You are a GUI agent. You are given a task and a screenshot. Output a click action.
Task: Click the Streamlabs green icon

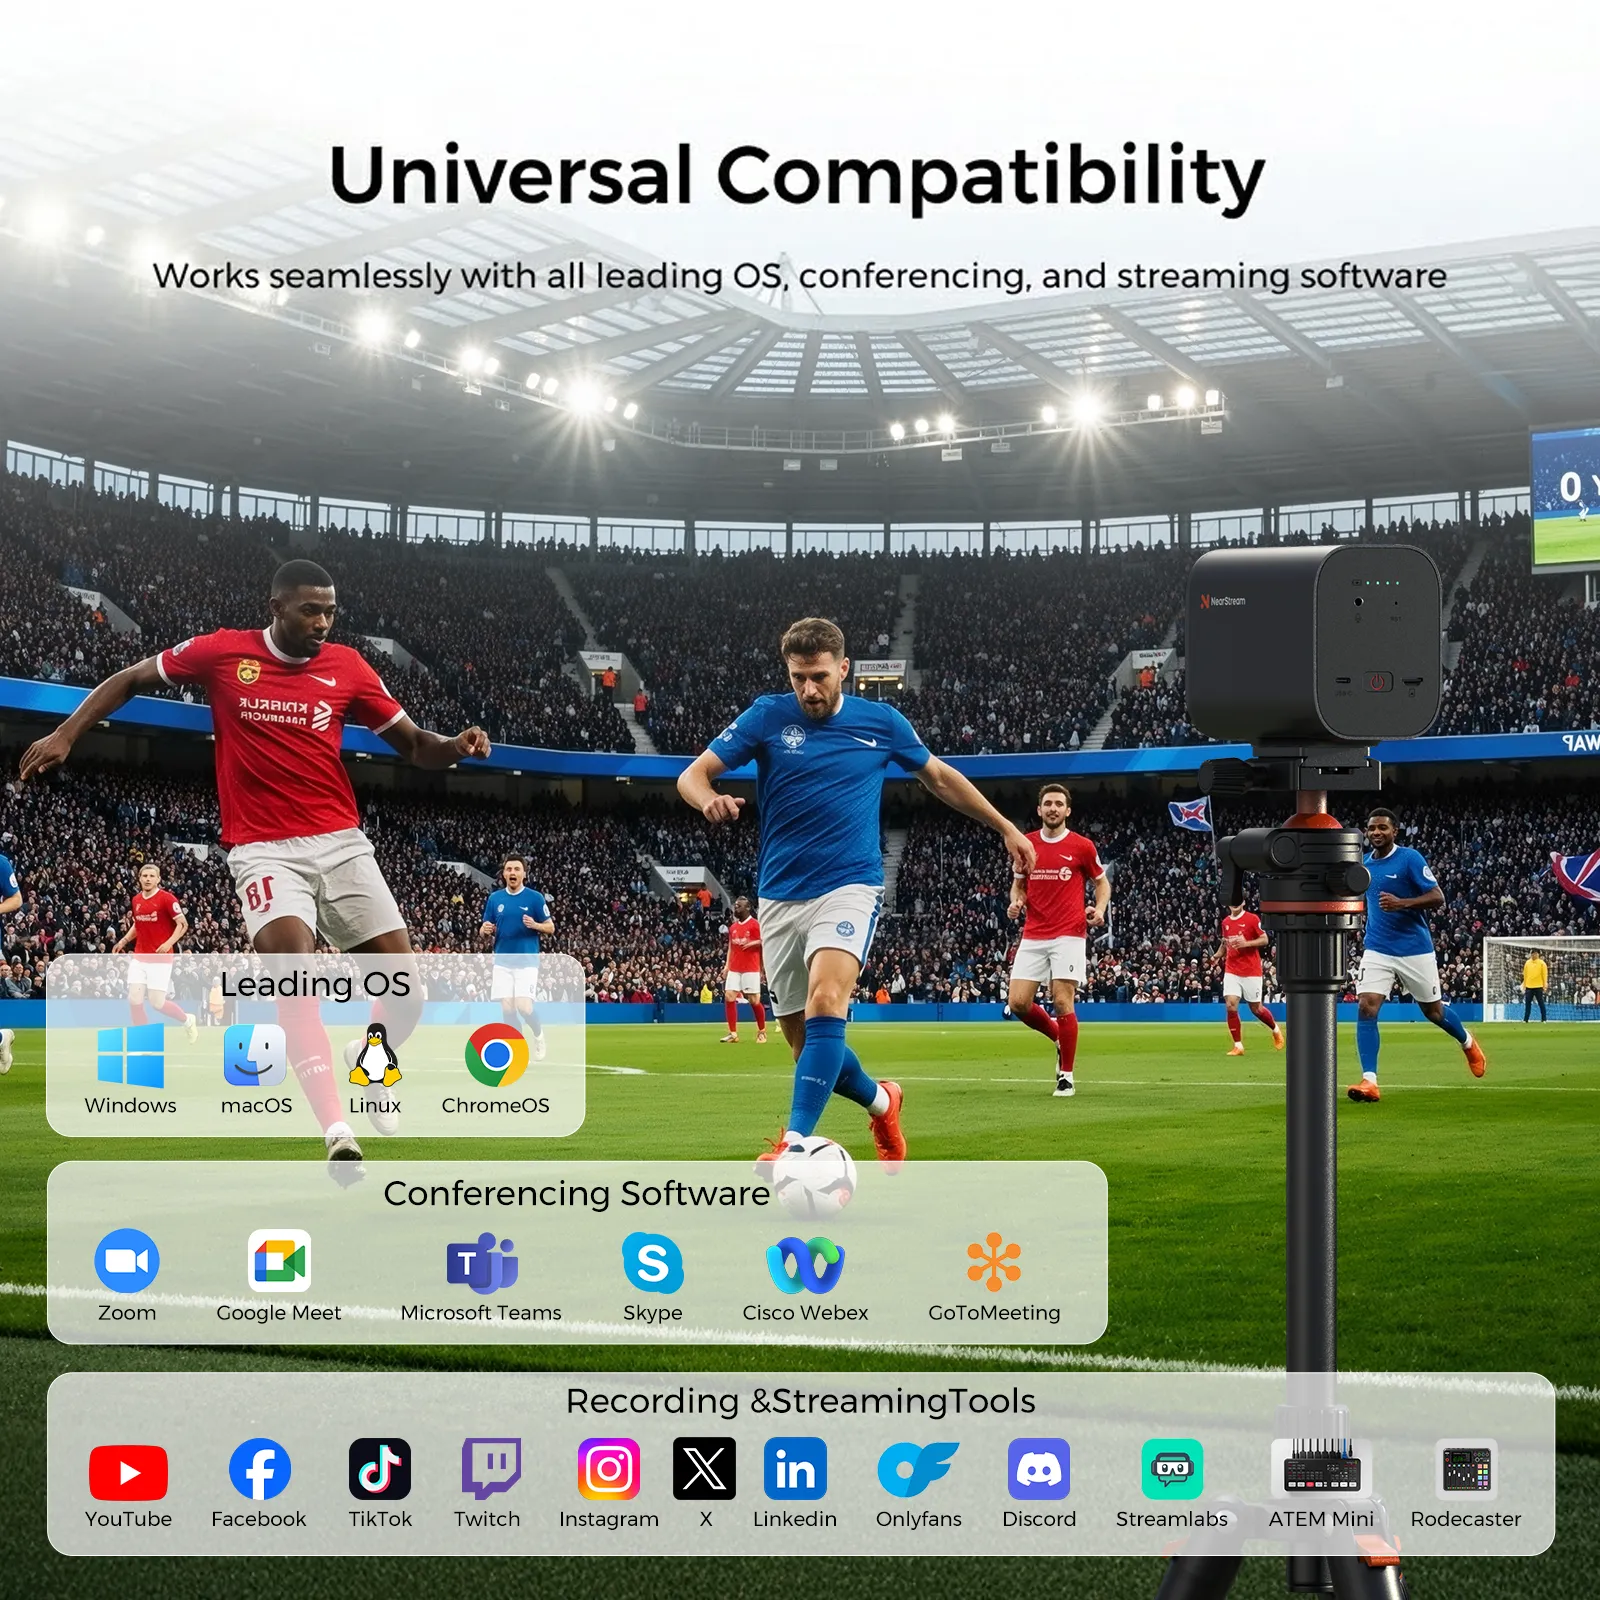tap(1172, 1469)
